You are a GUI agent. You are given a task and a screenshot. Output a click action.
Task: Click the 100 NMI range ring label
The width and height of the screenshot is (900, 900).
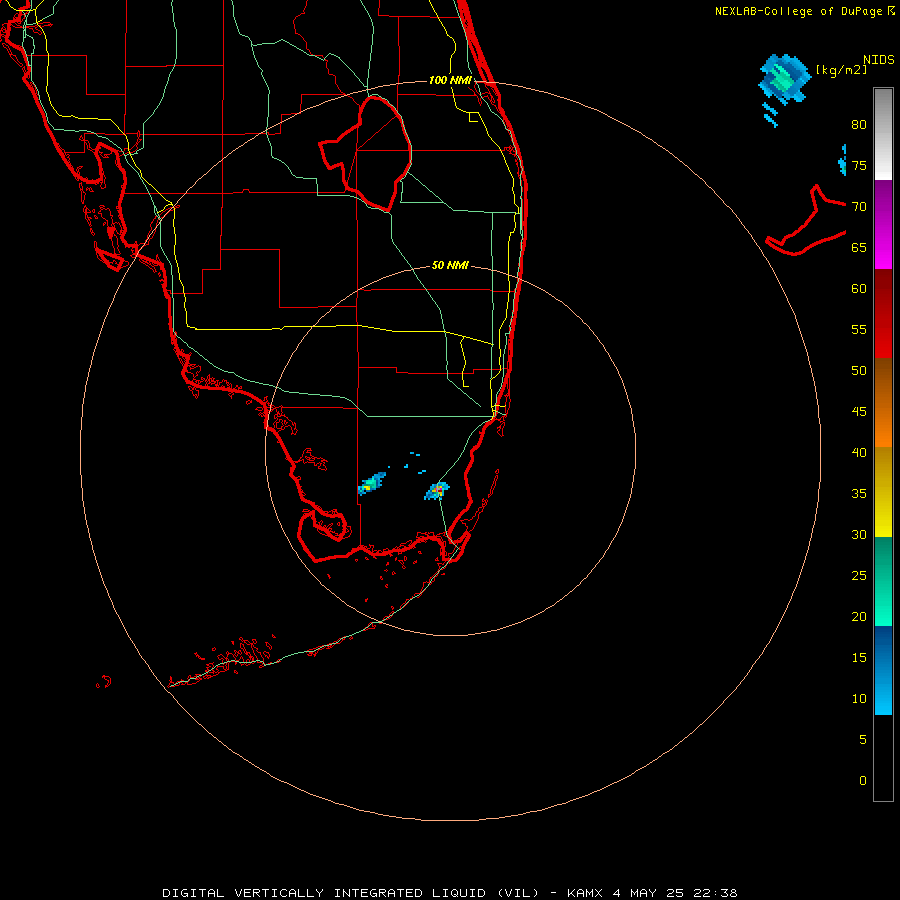(450, 80)
